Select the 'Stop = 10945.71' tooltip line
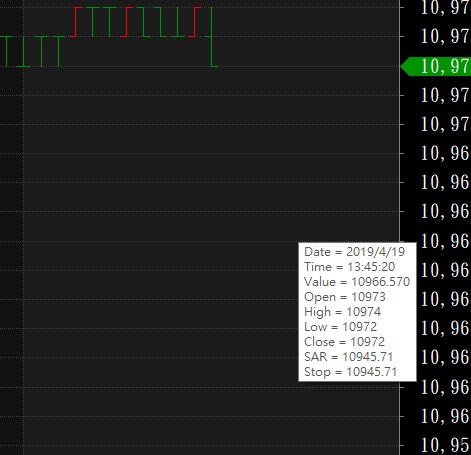Viewport: 471px width, 455px height. click(x=350, y=372)
